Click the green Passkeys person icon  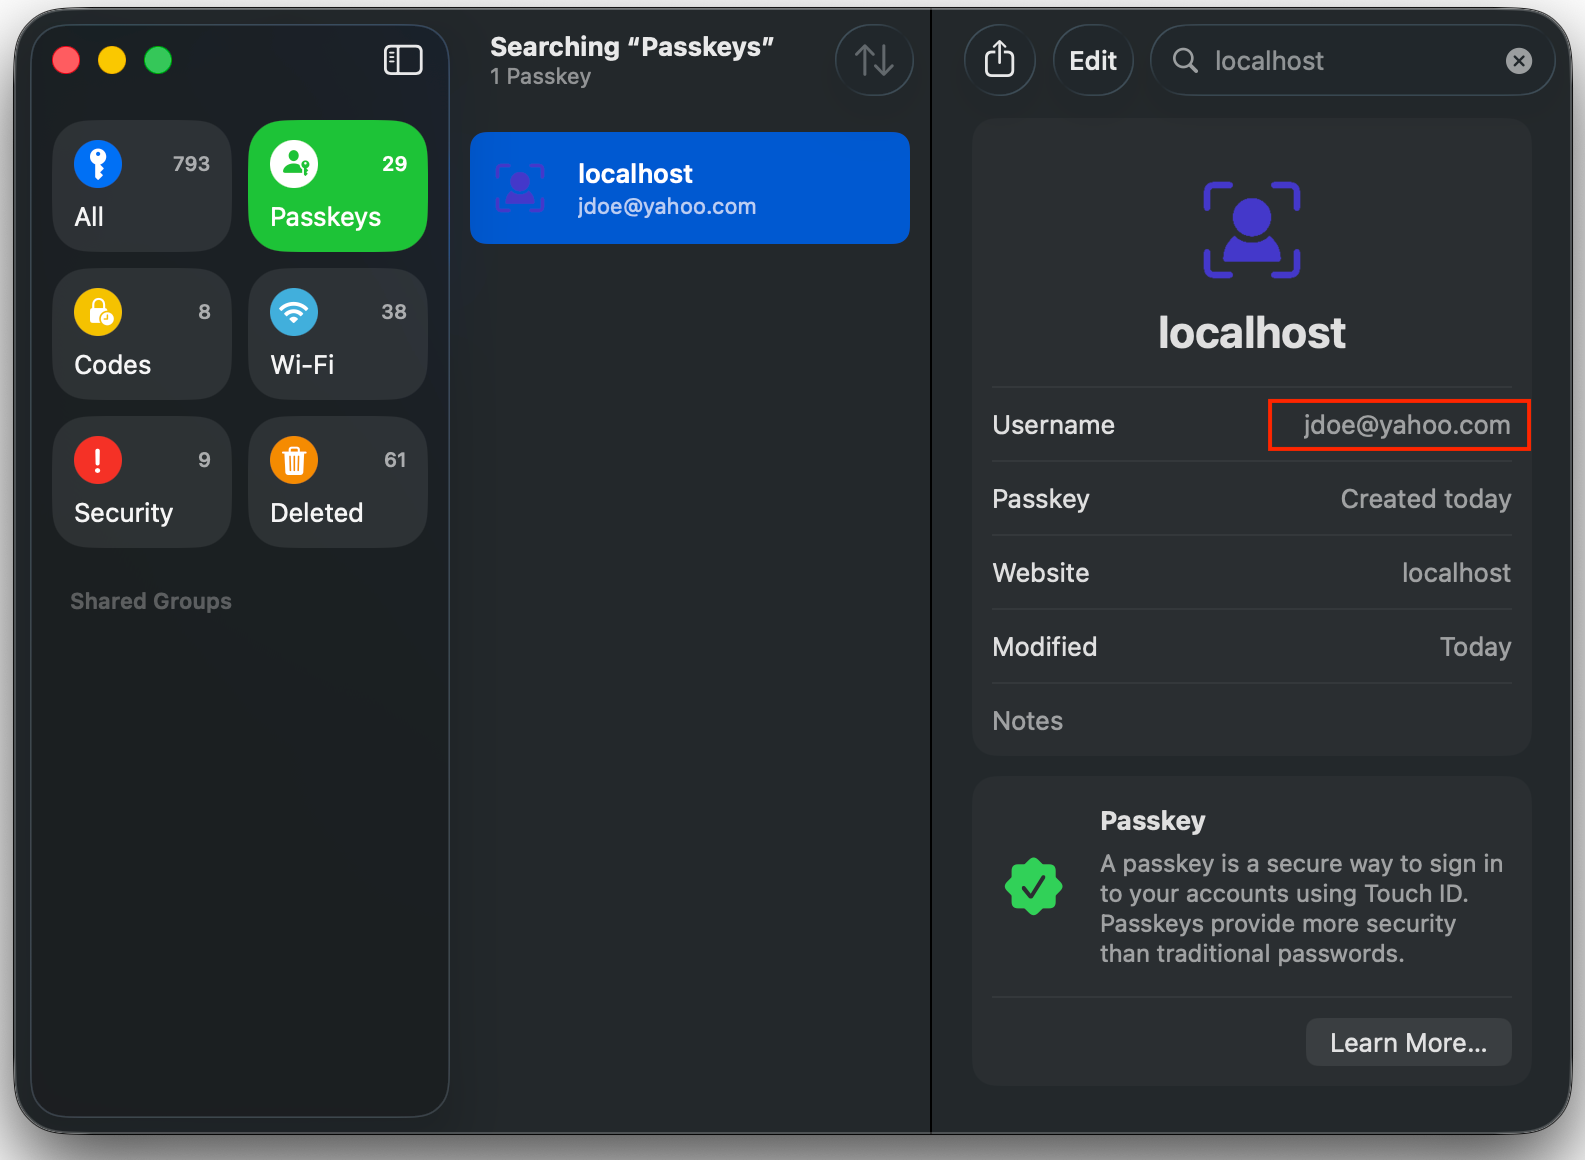(x=294, y=164)
